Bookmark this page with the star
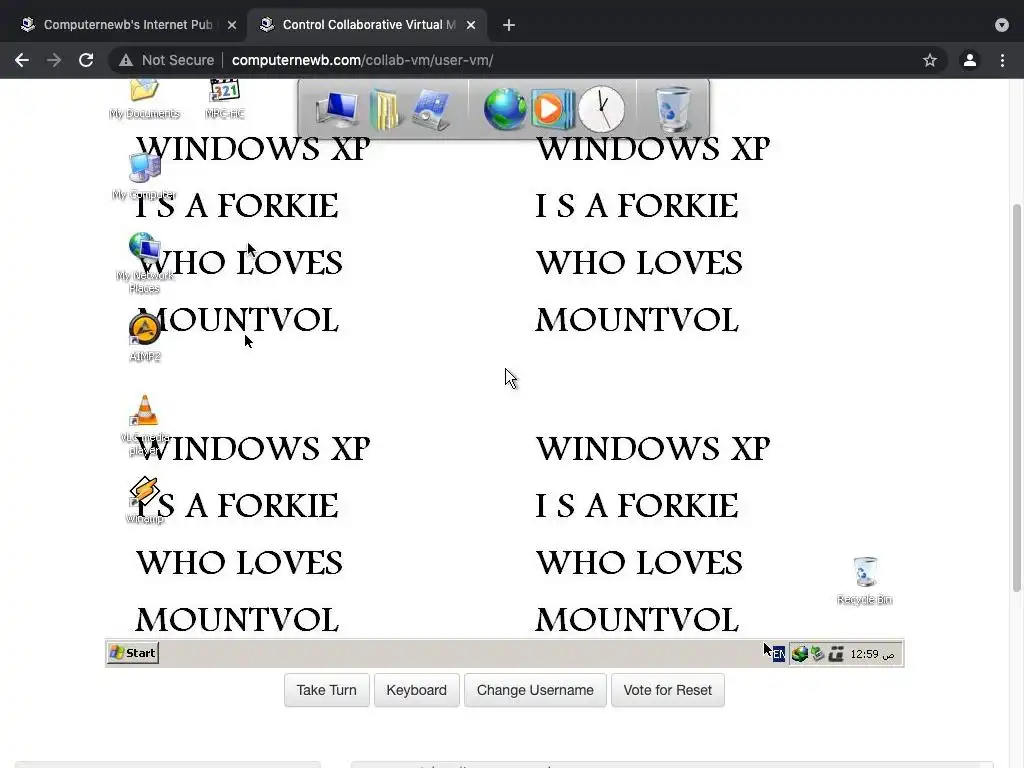Viewport: 1024px width, 768px height. pyautogui.click(x=930, y=60)
